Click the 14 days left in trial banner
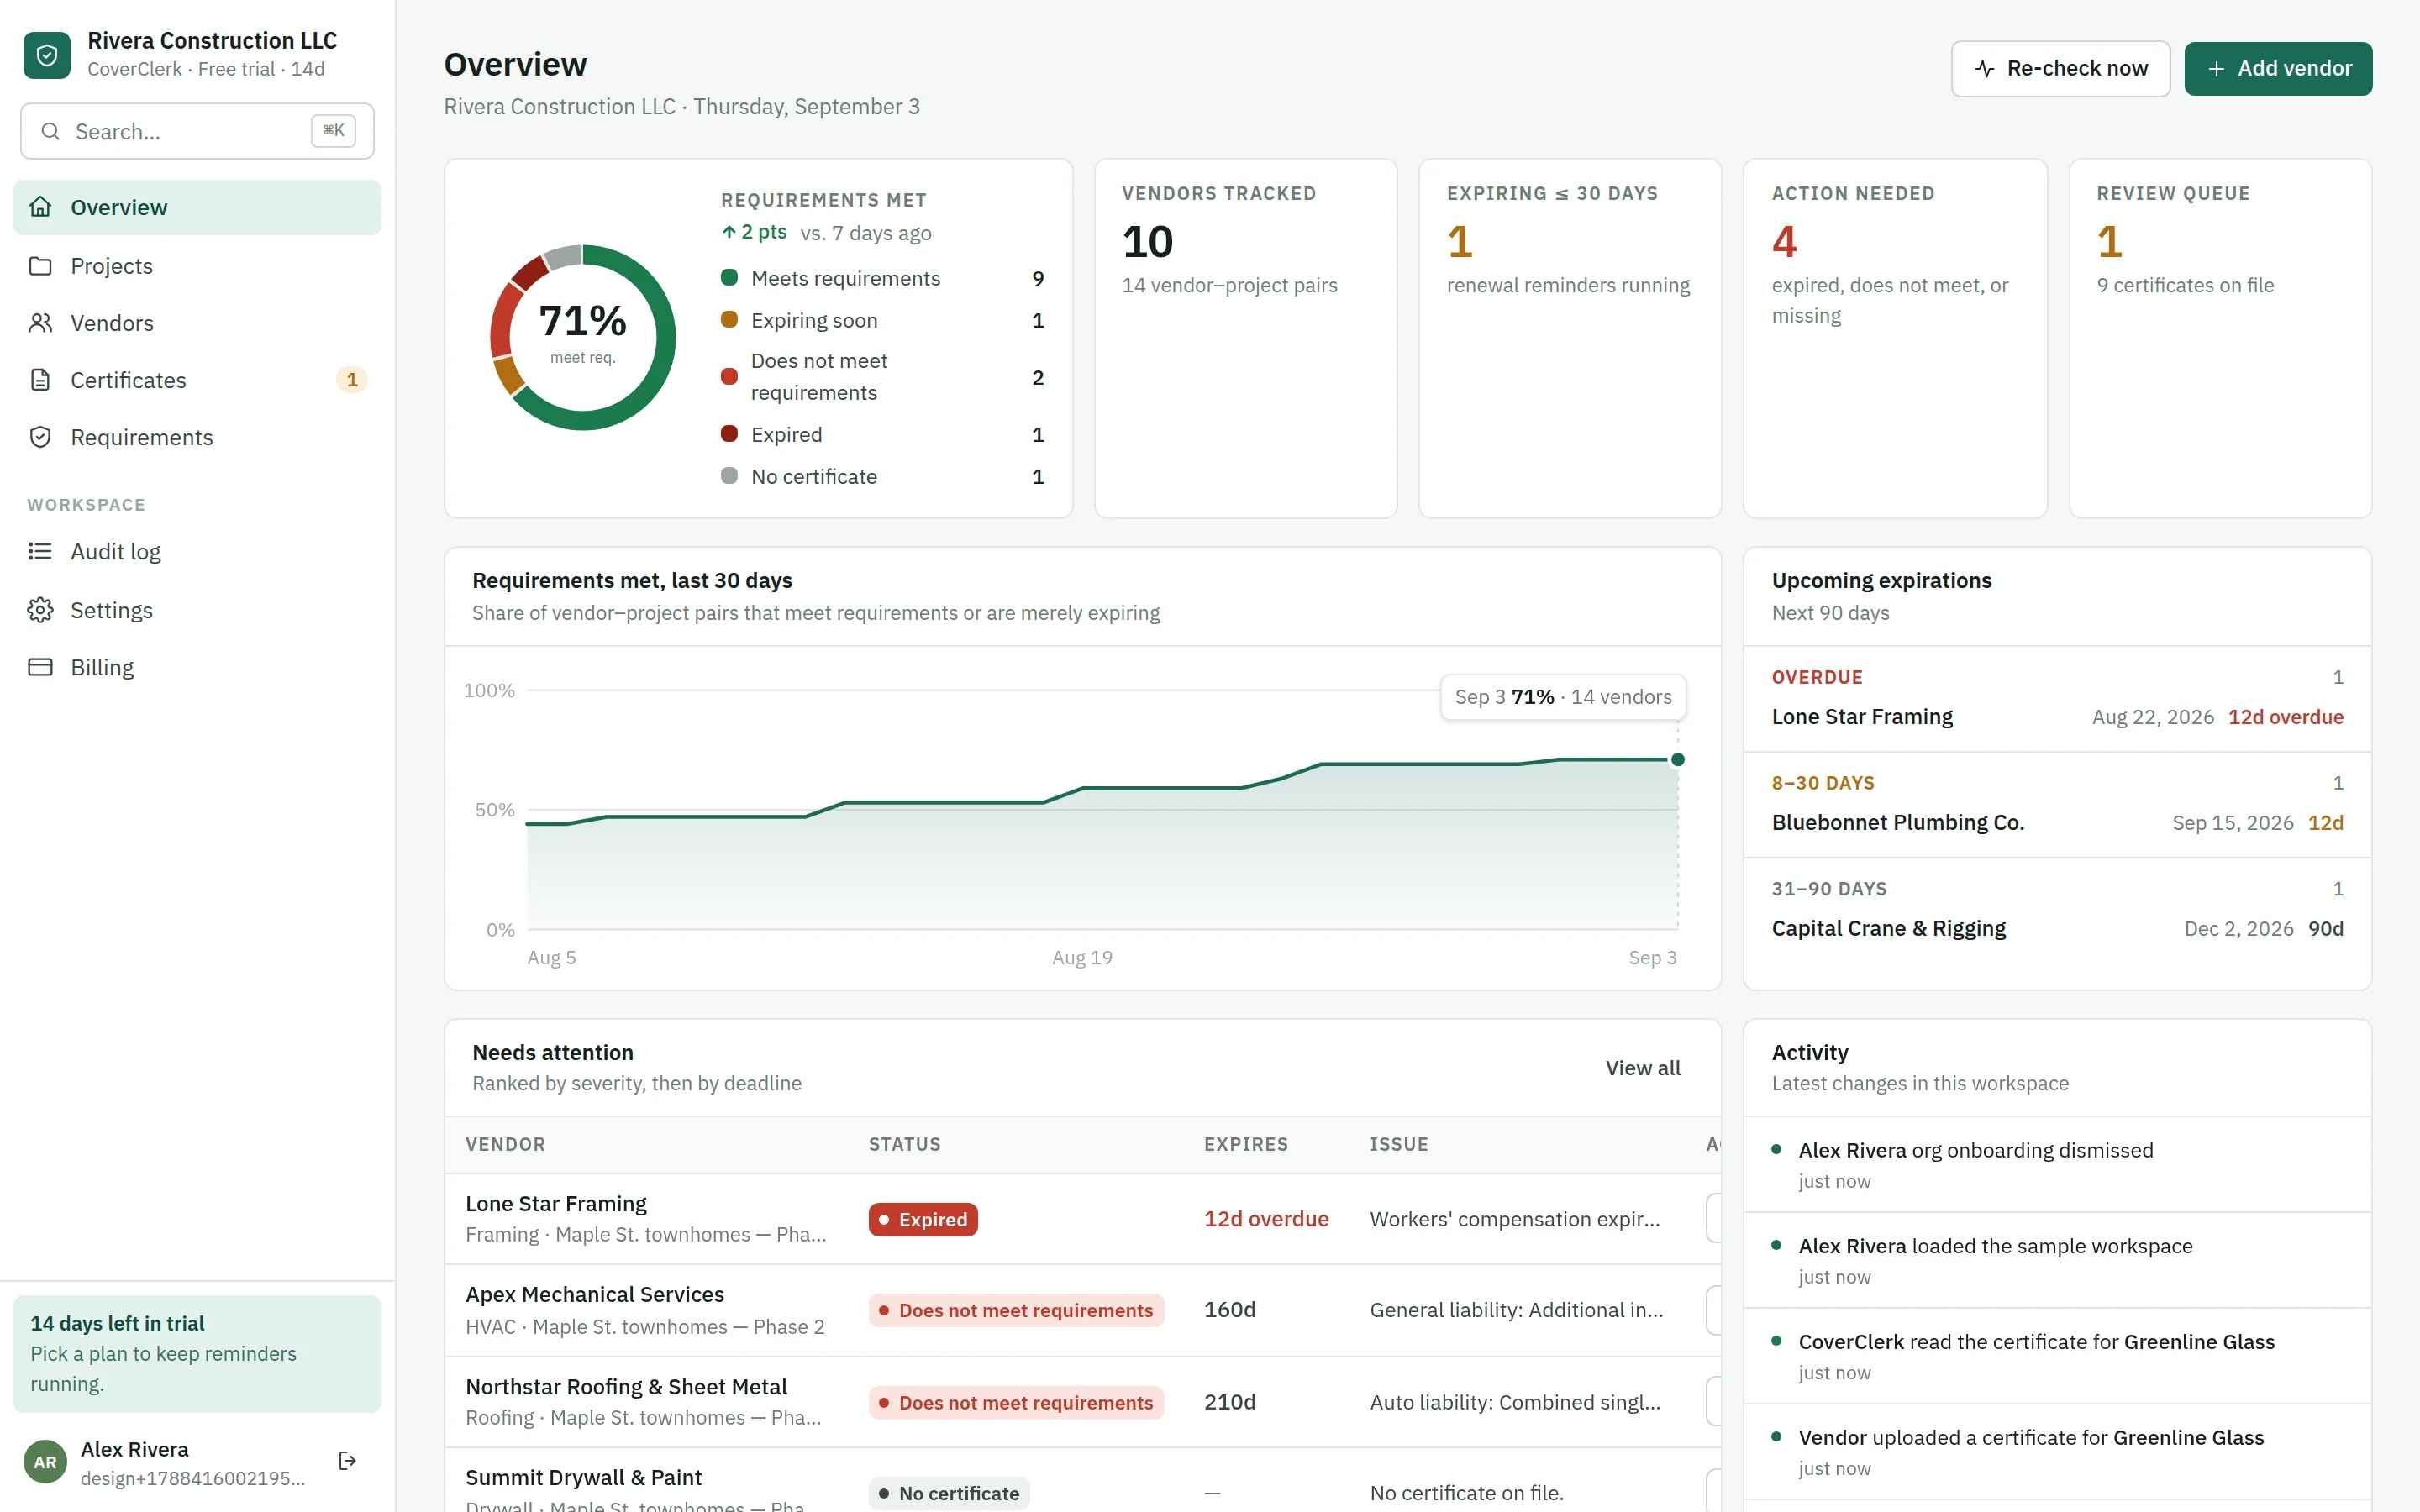The width and height of the screenshot is (2420, 1512). (197, 1353)
